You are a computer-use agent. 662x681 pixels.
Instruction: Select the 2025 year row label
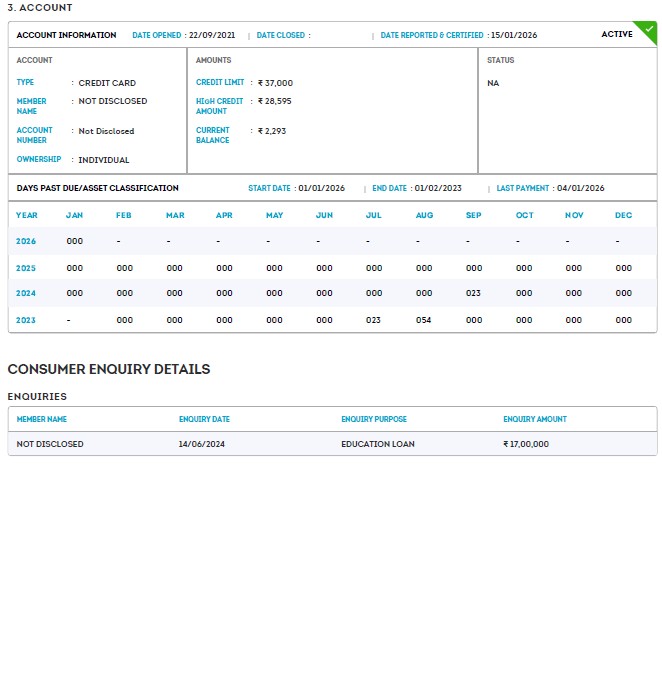click(x=26, y=268)
